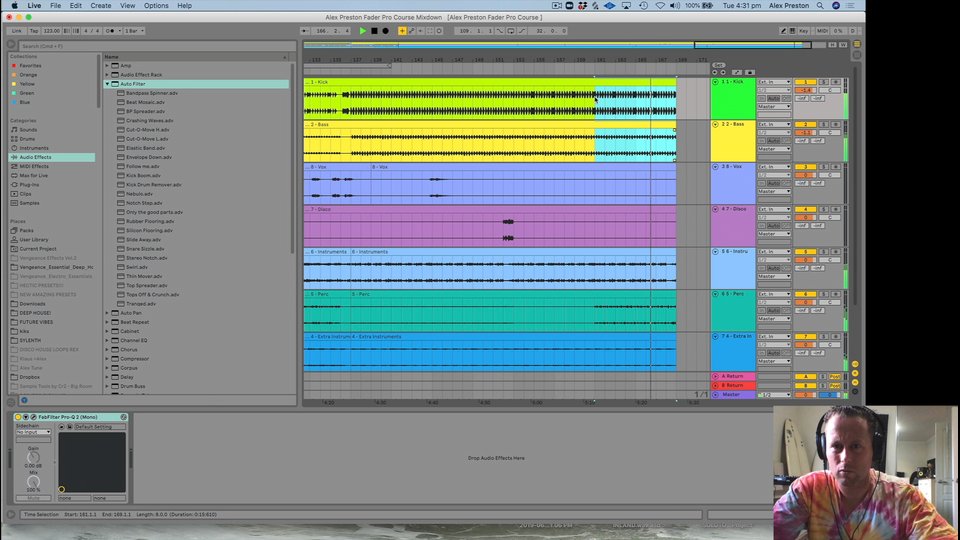Screen dimensions: 960x540
Task: Toggle the yellow MIDI Arrangement Overdub button
Action: (x=402, y=31)
